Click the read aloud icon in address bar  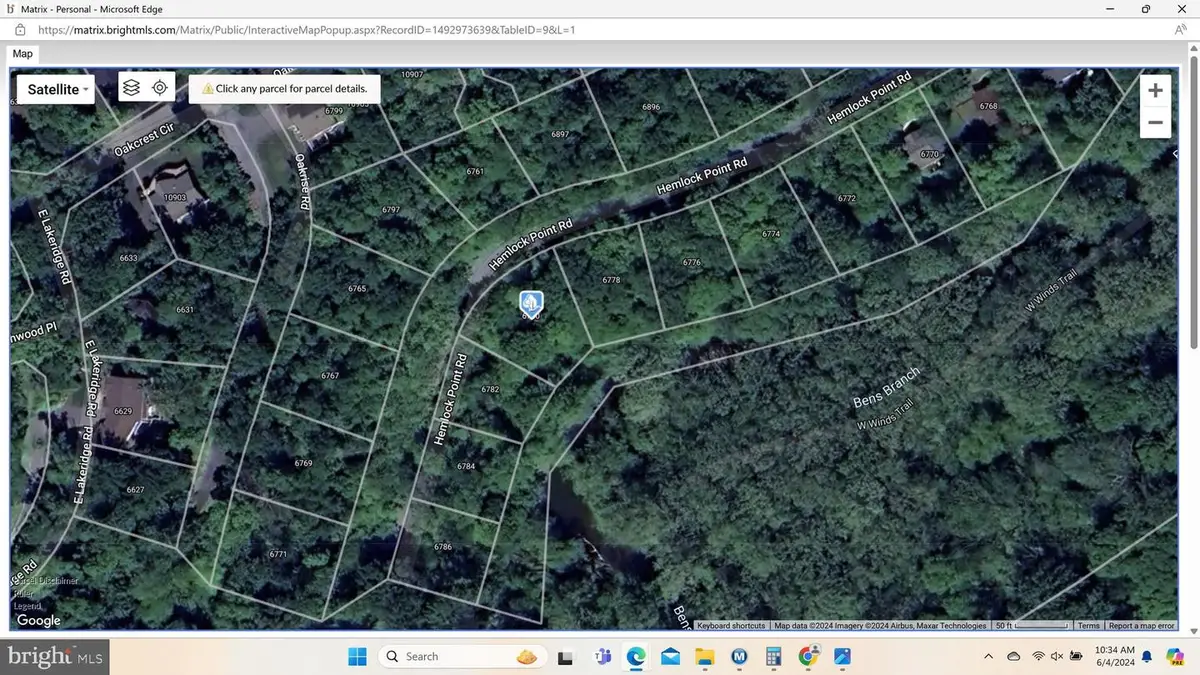click(1181, 30)
